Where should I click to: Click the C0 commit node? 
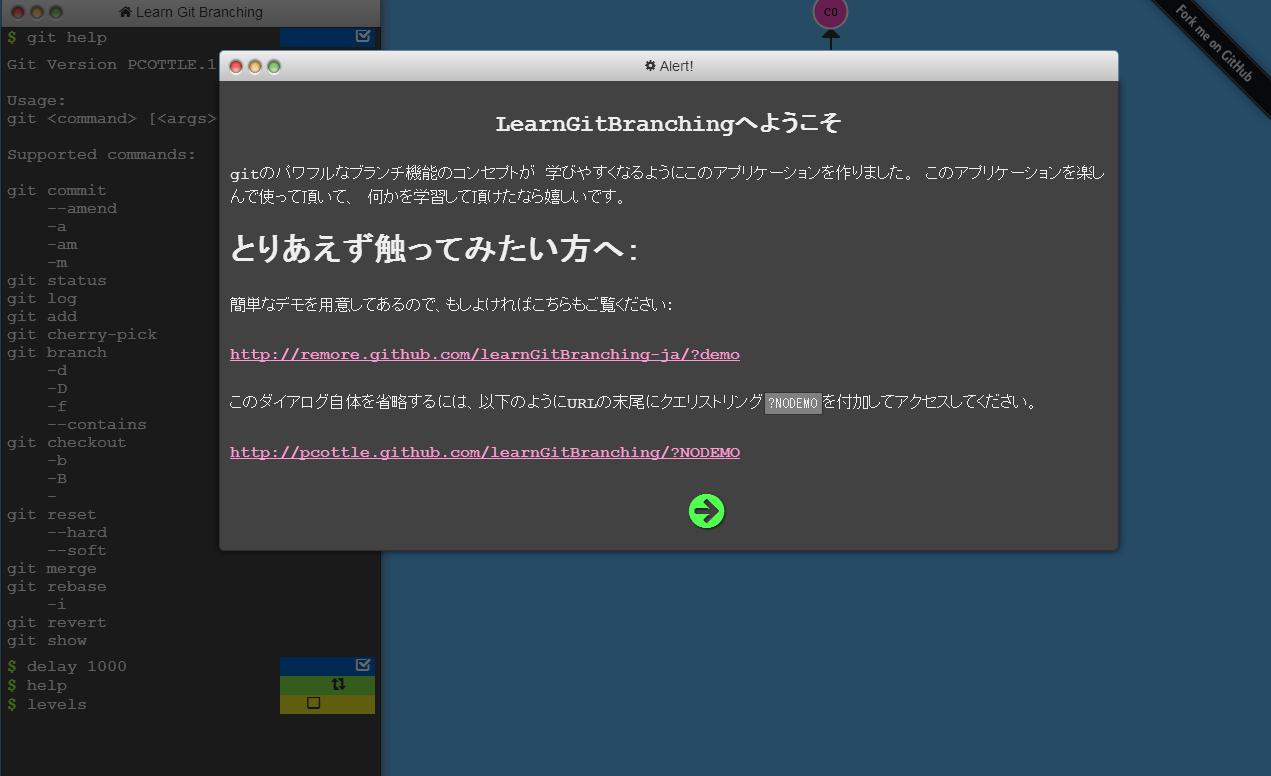[x=830, y=13]
